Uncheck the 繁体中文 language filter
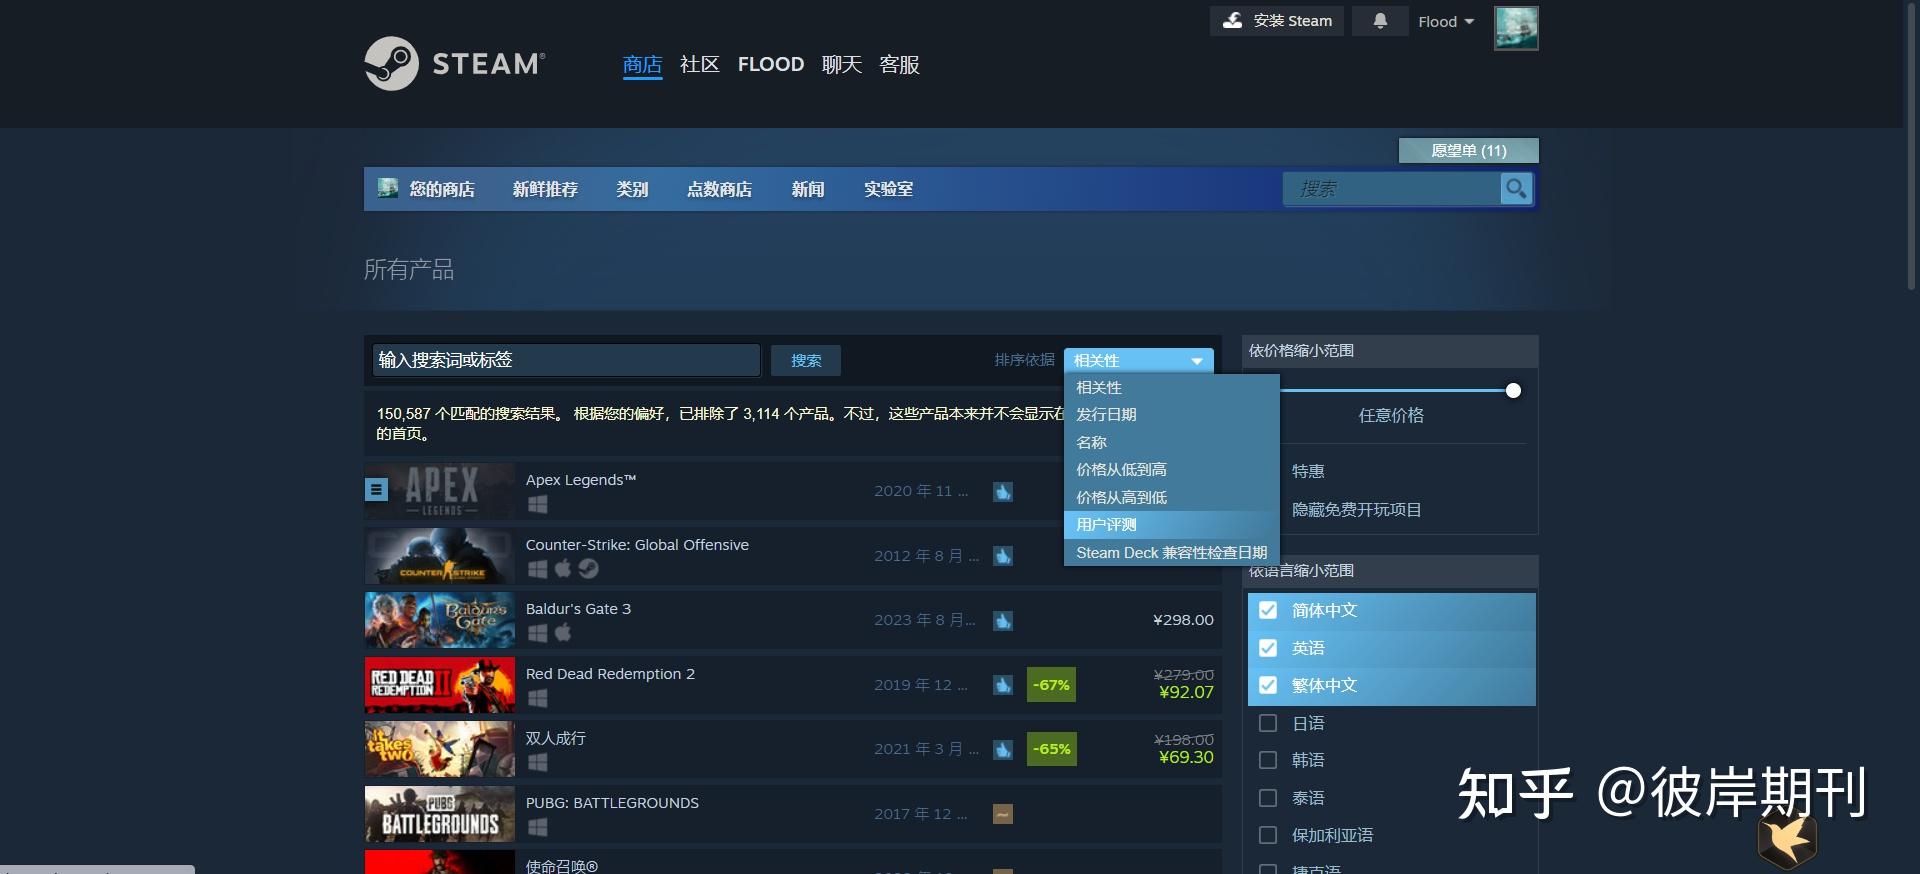This screenshot has height=874, width=1920. (x=1268, y=685)
